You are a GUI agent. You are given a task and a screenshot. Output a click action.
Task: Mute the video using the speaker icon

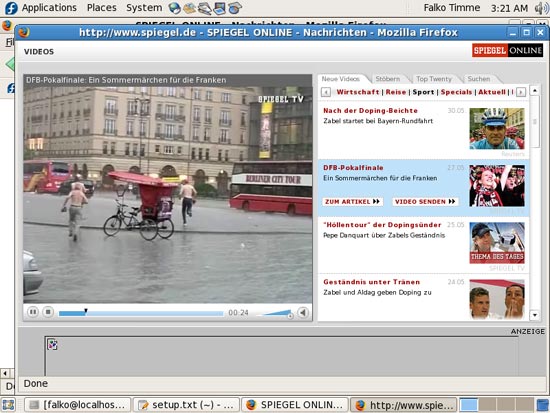[x=303, y=312]
